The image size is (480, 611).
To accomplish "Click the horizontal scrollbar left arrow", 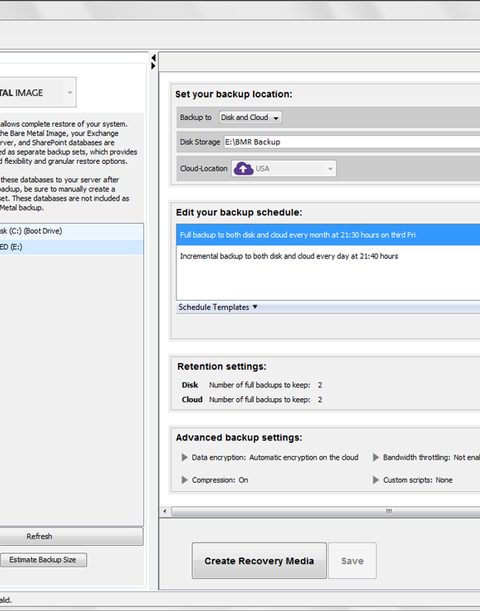I will [165, 511].
